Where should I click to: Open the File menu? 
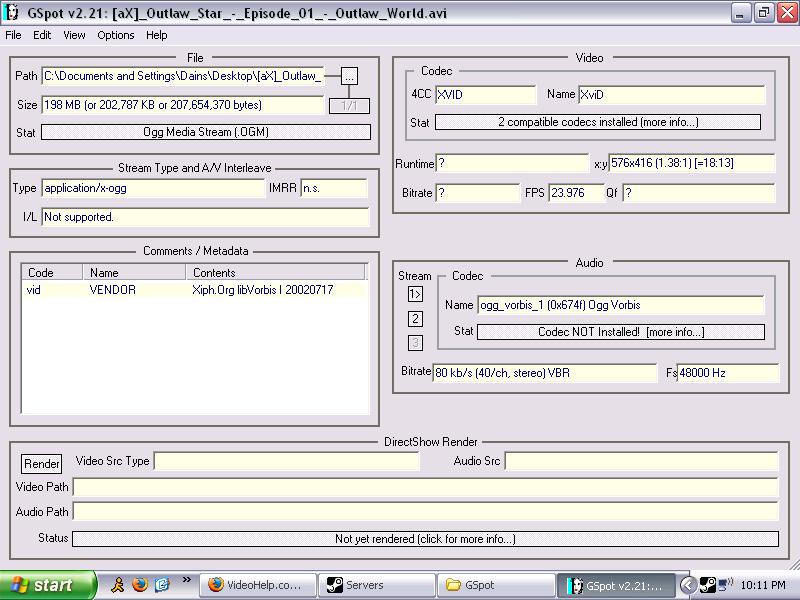coord(13,35)
